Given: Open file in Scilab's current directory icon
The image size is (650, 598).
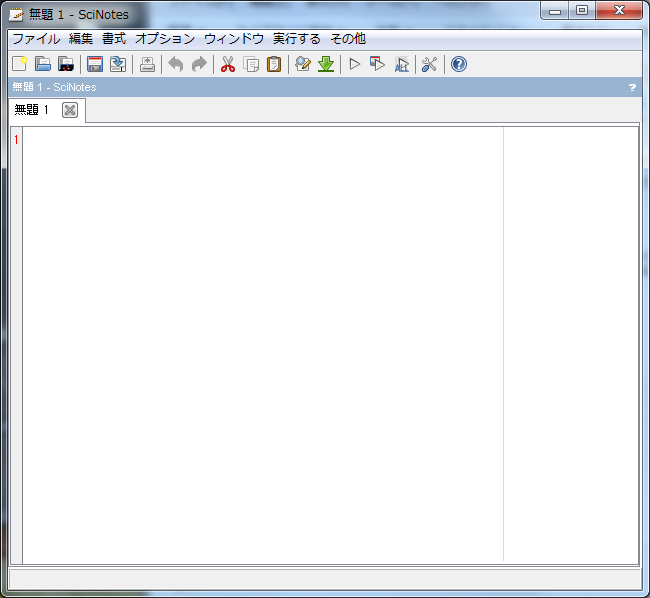Looking at the screenshot, I should [66, 64].
